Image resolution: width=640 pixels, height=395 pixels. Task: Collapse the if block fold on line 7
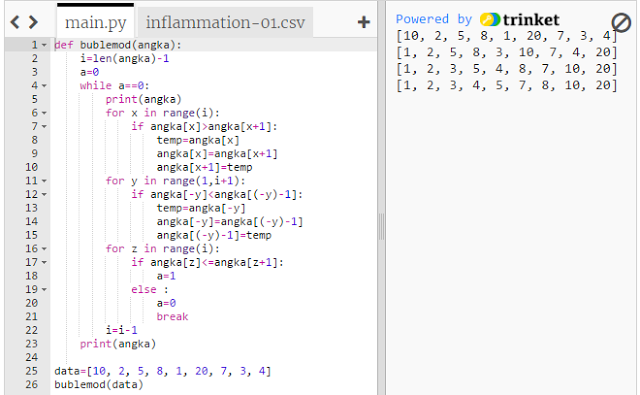tap(44, 126)
